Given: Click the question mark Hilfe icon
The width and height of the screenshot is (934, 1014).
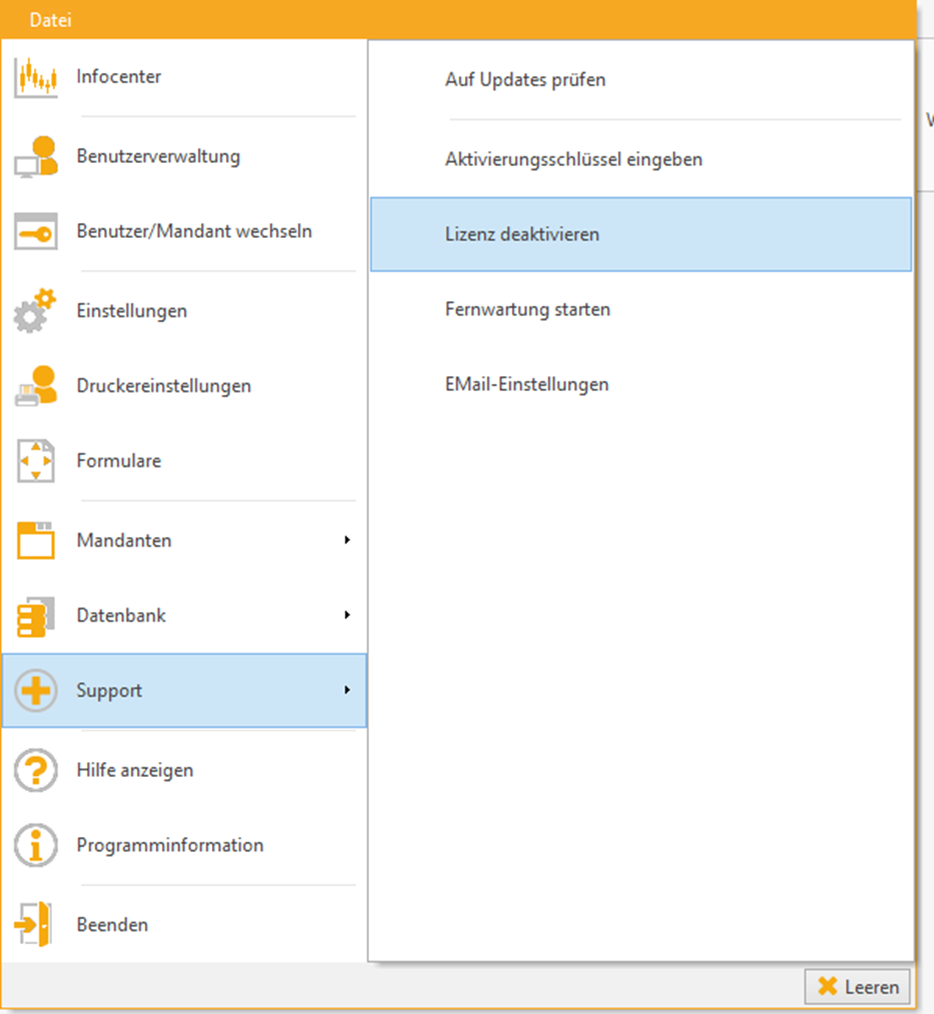Looking at the screenshot, I should pos(36,770).
